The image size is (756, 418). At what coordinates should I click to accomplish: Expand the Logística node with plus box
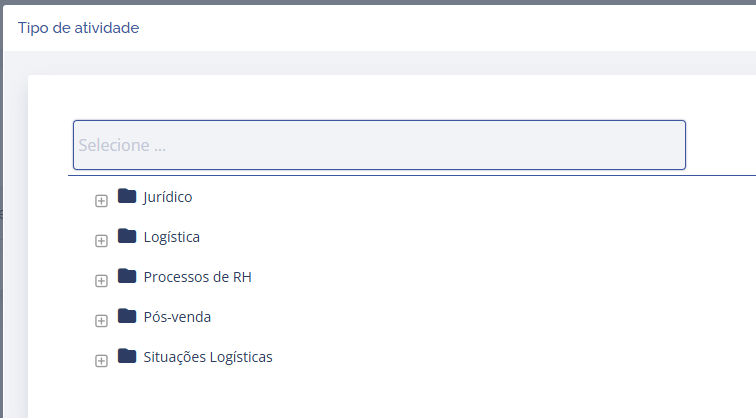coord(101,241)
